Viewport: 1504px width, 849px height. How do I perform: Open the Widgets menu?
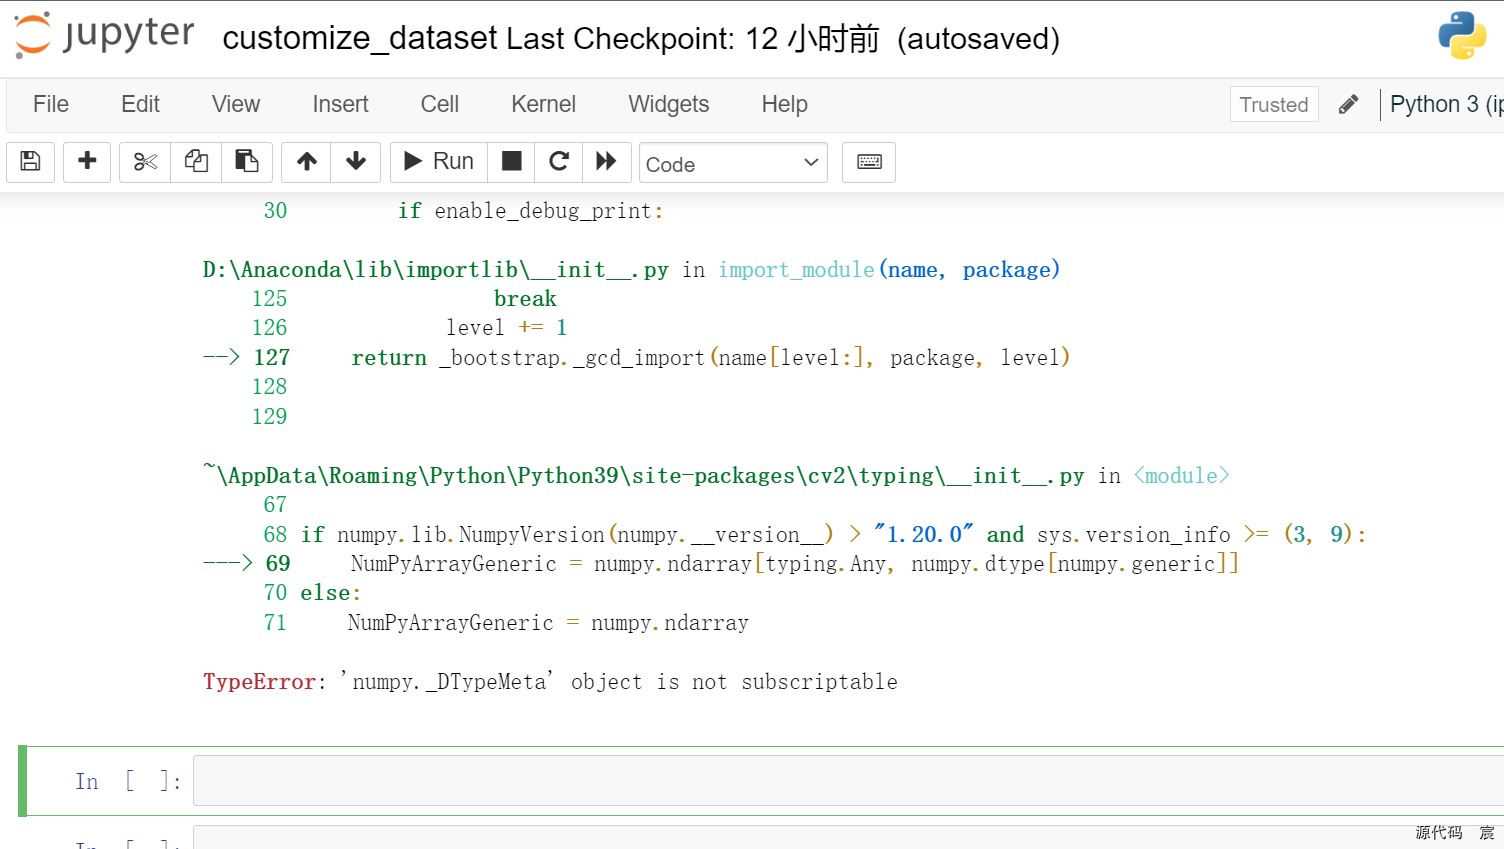click(668, 104)
